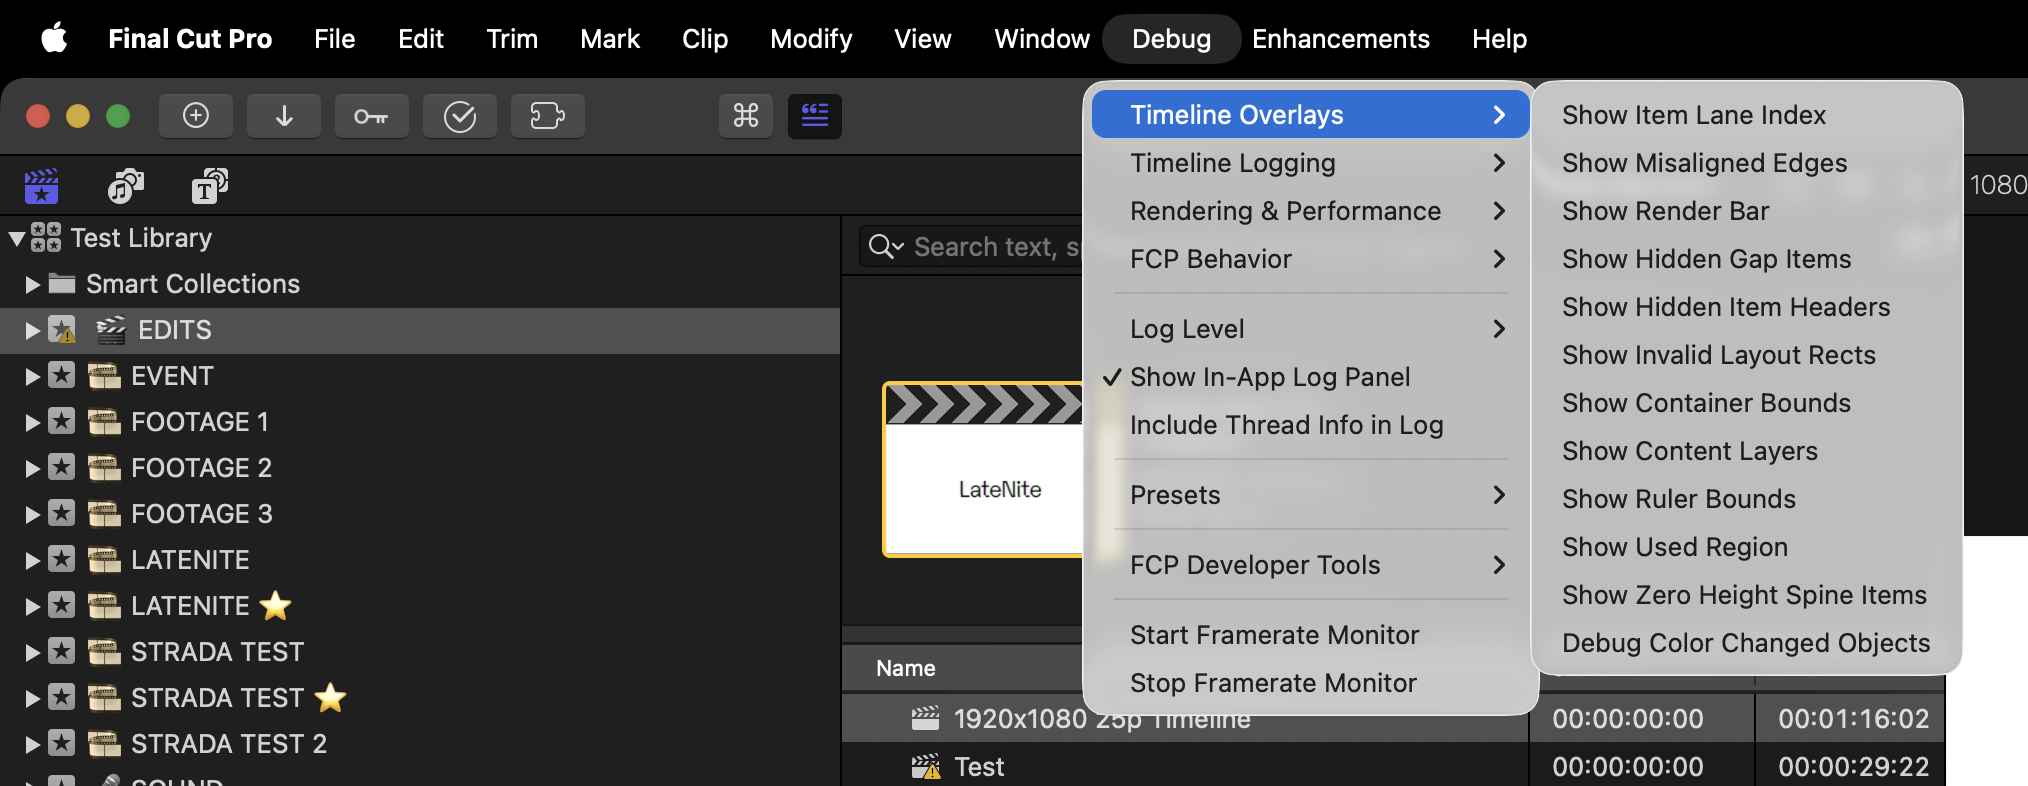Collapse the Test Library tree
This screenshot has width=2028, height=786.
point(17,239)
